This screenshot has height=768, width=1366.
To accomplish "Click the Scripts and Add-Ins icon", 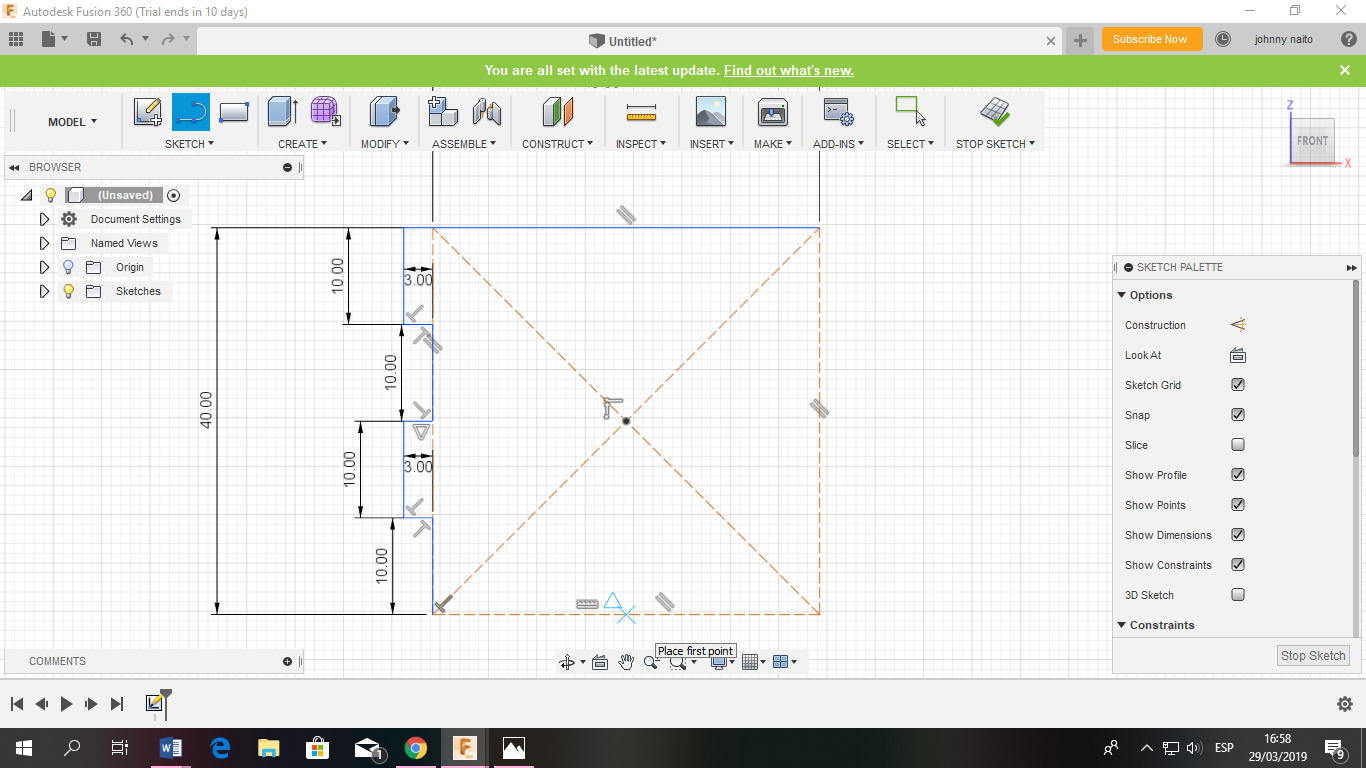I will [838, 111].
